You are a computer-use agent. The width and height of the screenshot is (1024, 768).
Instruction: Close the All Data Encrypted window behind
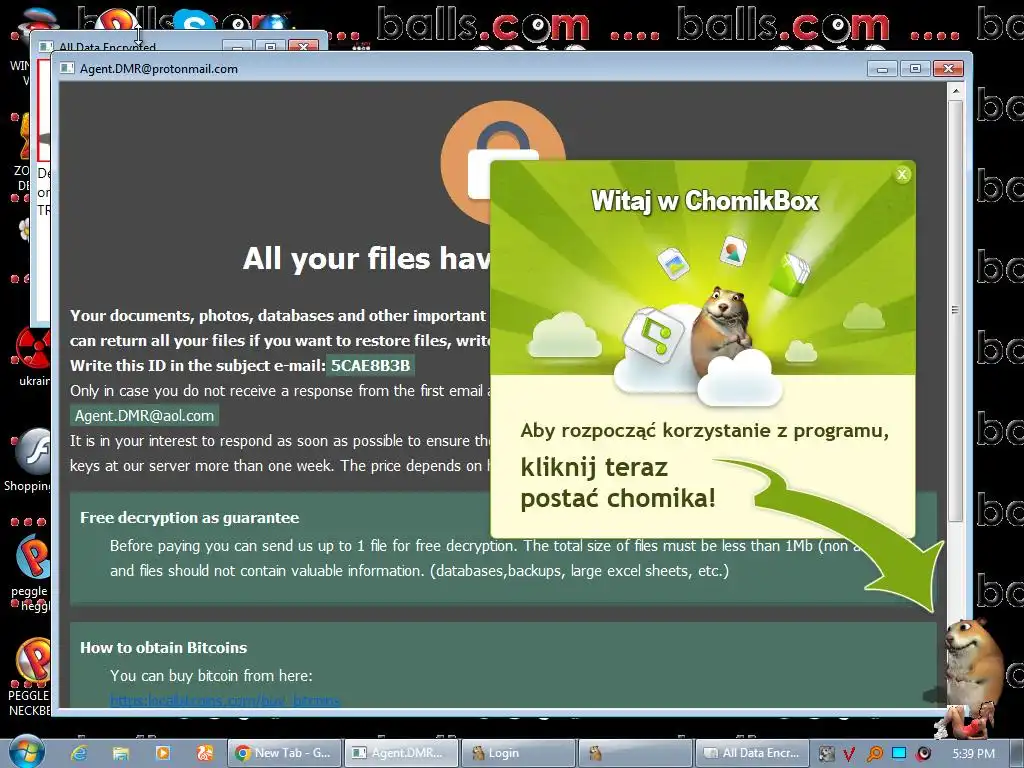pyautogui.click(x=303, y=46)
